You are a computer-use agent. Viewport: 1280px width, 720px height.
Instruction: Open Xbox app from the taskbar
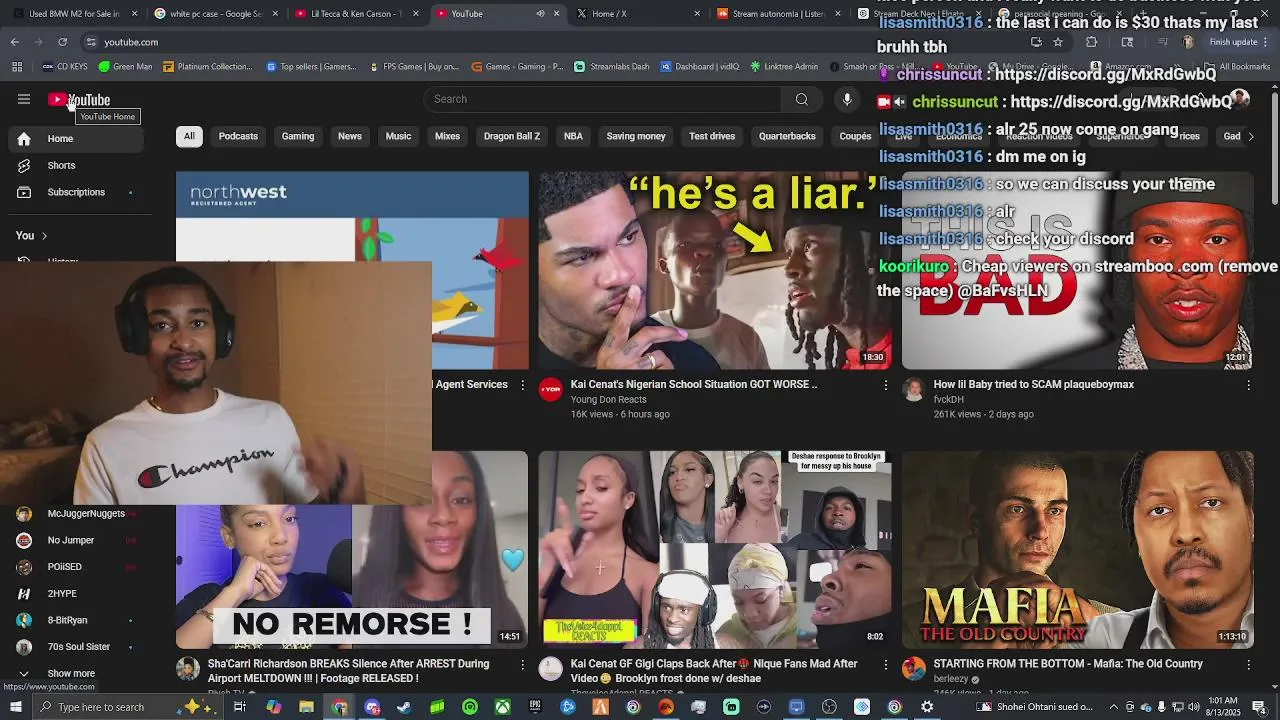(x=502, y=707)
